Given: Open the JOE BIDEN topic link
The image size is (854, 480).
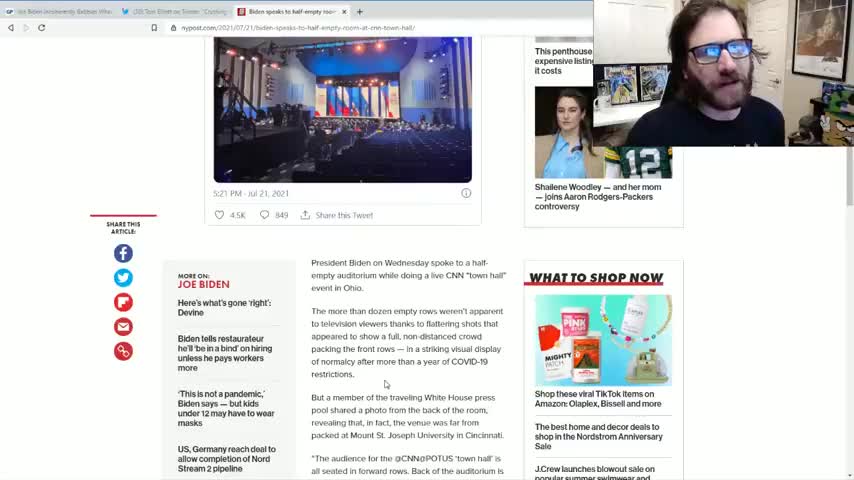Looking at the screenshot, I should click(x=204, y=284).
